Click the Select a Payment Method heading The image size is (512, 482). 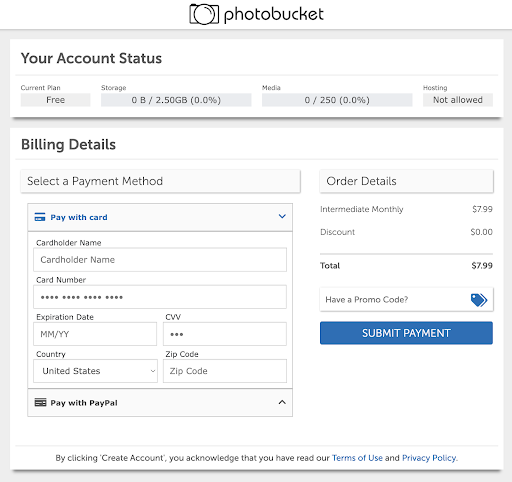click(x=95, y=181)
